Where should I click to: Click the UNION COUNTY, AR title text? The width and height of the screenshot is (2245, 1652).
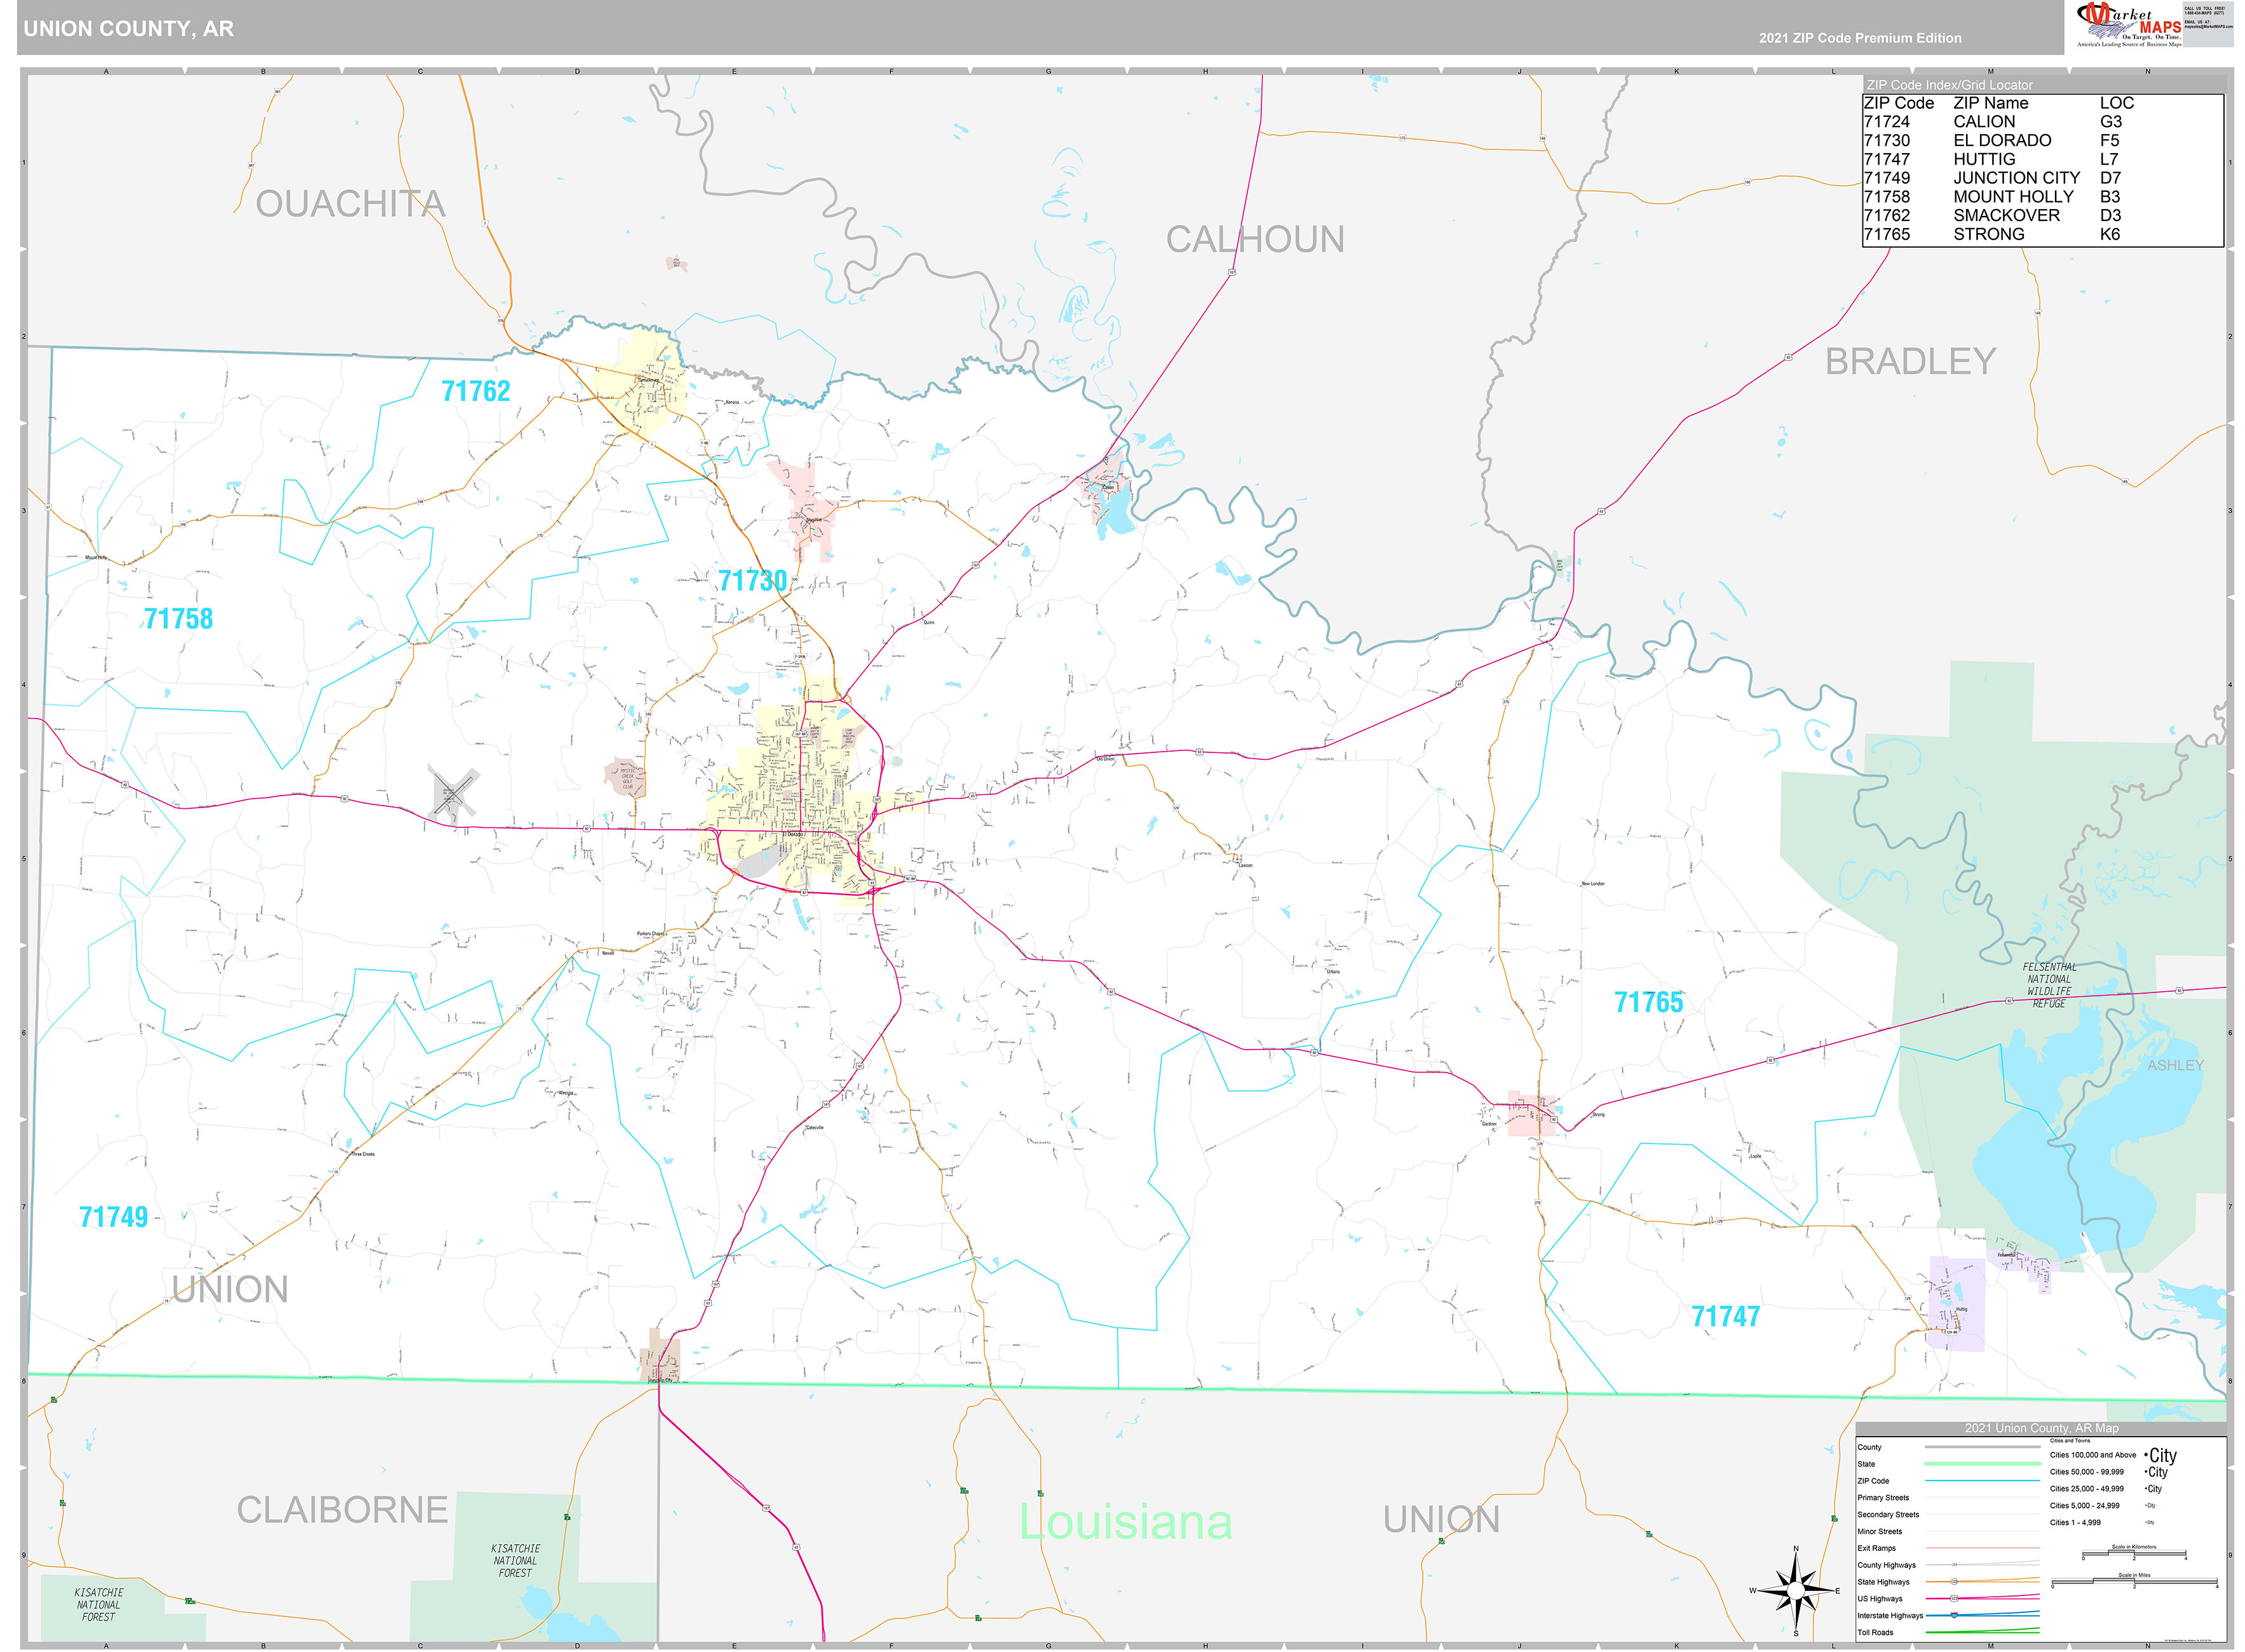pos(129,28)
